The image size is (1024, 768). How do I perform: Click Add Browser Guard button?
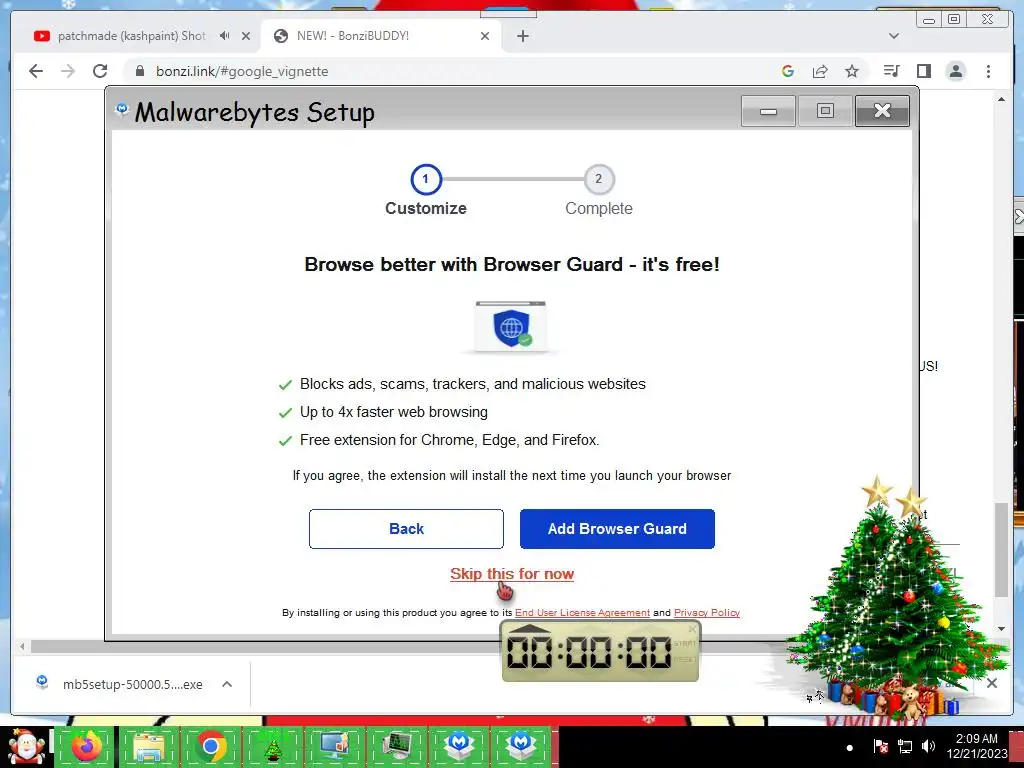pos(617,529)
